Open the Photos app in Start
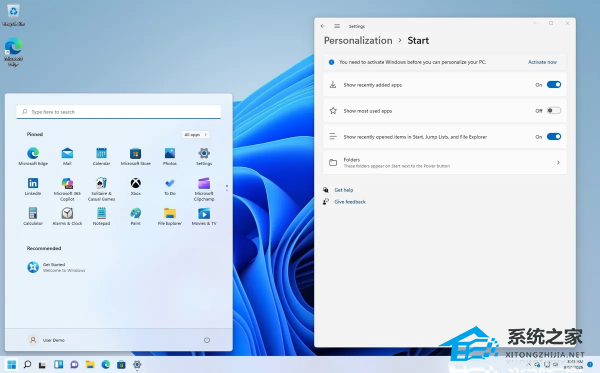Screen dimensions: 600x373 (x=170, y=156)
